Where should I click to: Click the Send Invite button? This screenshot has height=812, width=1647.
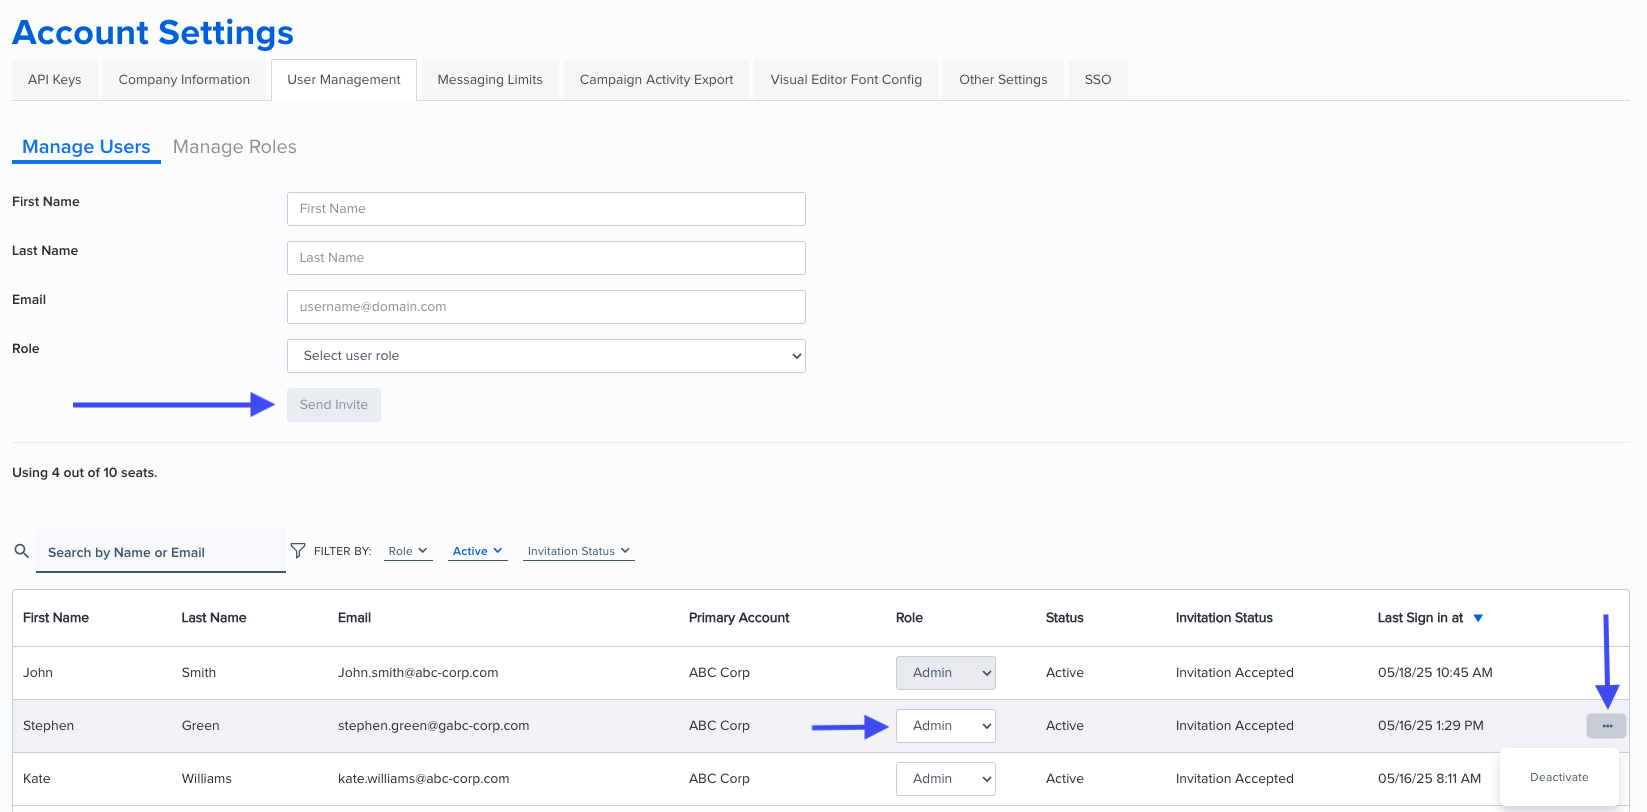[334, 405]
